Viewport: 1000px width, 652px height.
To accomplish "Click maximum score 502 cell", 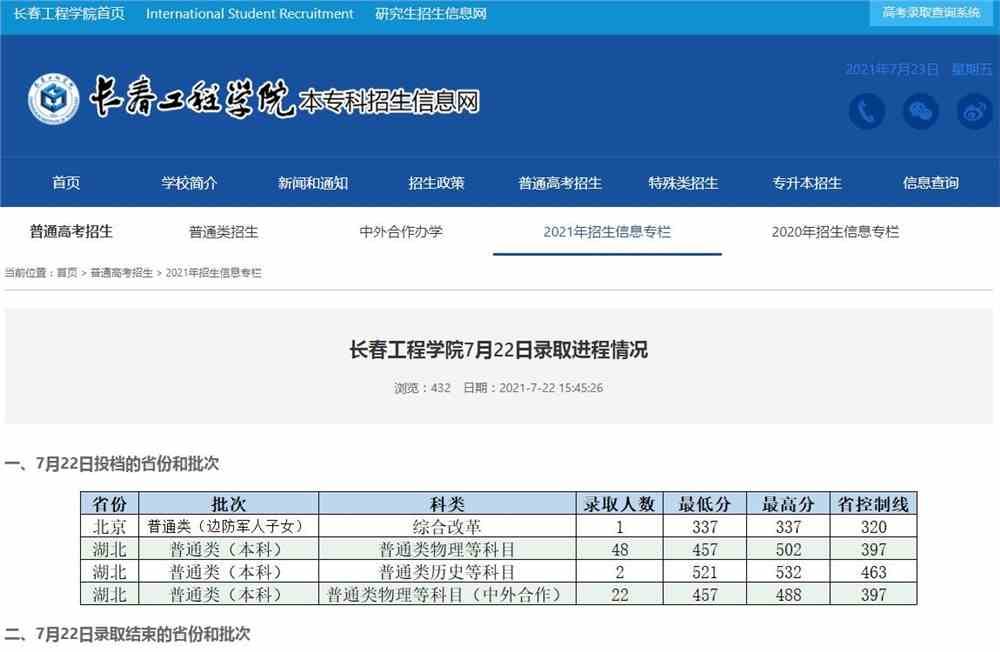I will (x=788, y=549).
